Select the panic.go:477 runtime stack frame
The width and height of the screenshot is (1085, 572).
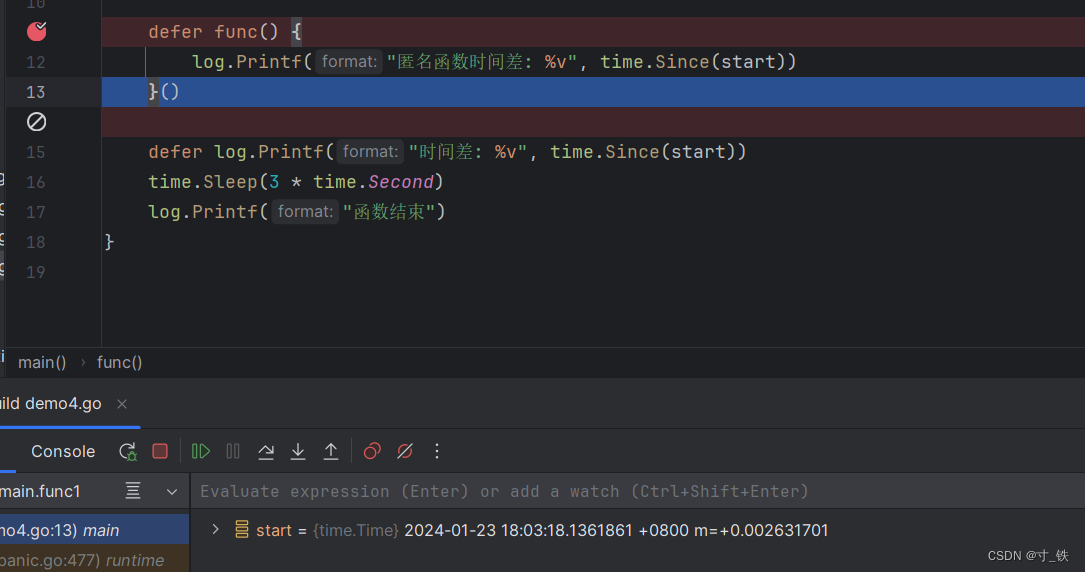[80, 560]
